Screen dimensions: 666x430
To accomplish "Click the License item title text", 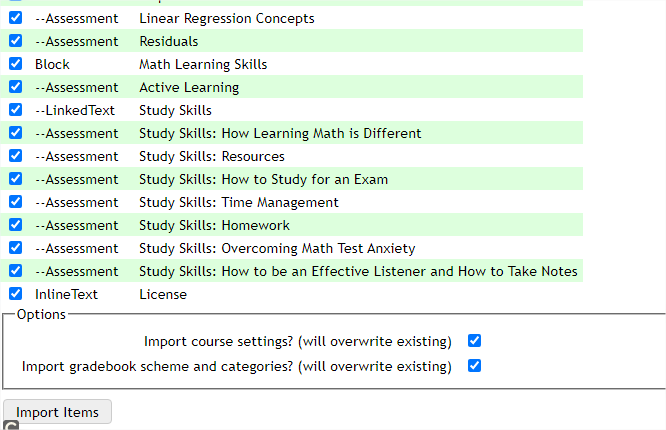I will pyautogui.click(x=163, y=294).
